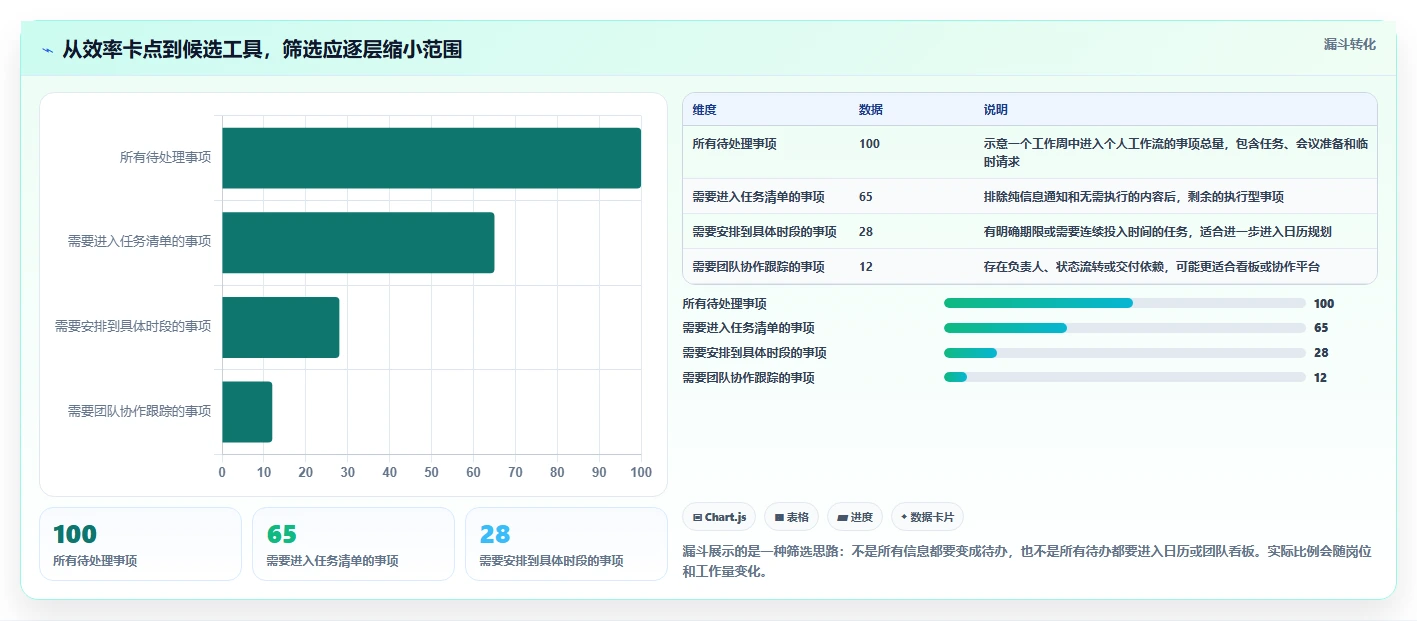Image resolution: width=1417 pixels, height=621 pixels.
Task: Click the 需要安排到具体时段的事项 progress bar
Action: click(1124, 353)
